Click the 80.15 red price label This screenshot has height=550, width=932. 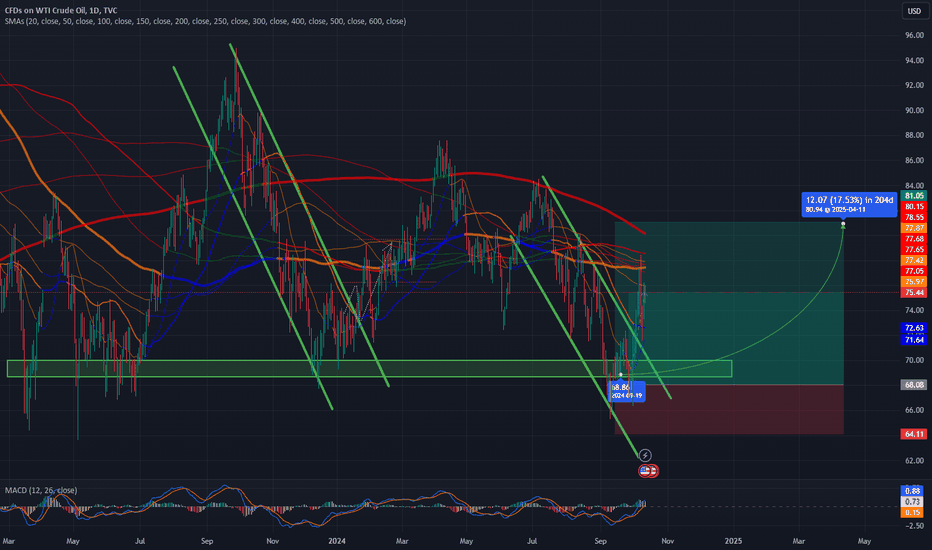[914, 206]
